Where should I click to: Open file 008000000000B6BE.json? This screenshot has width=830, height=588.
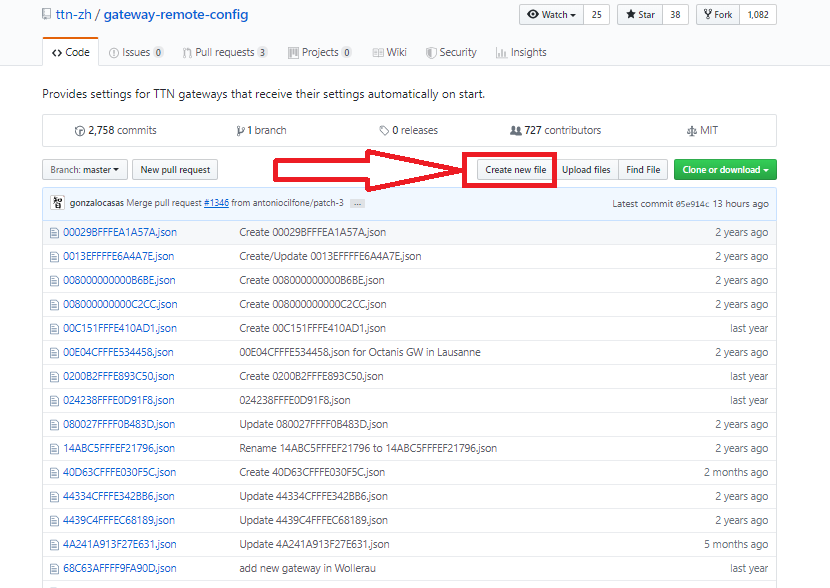click(x=119, y=280)
